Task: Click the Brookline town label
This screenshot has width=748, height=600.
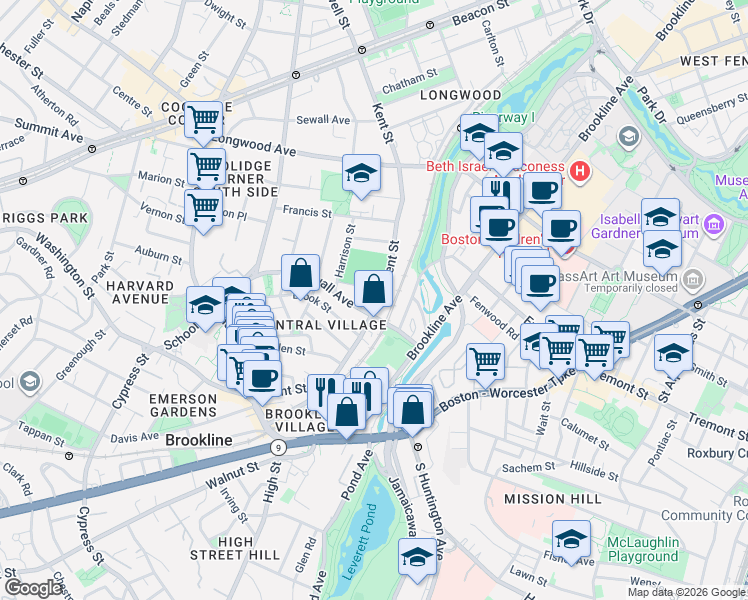Action: pos(199,440)
